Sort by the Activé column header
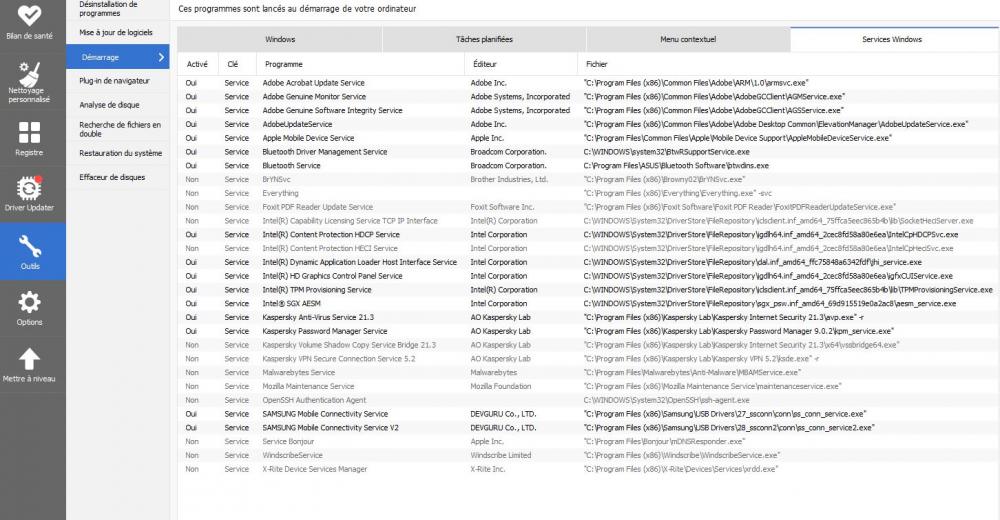Image resolution: width=1000 pixels, height=520 pixels. pyautogui.click(x=197, y=64)
